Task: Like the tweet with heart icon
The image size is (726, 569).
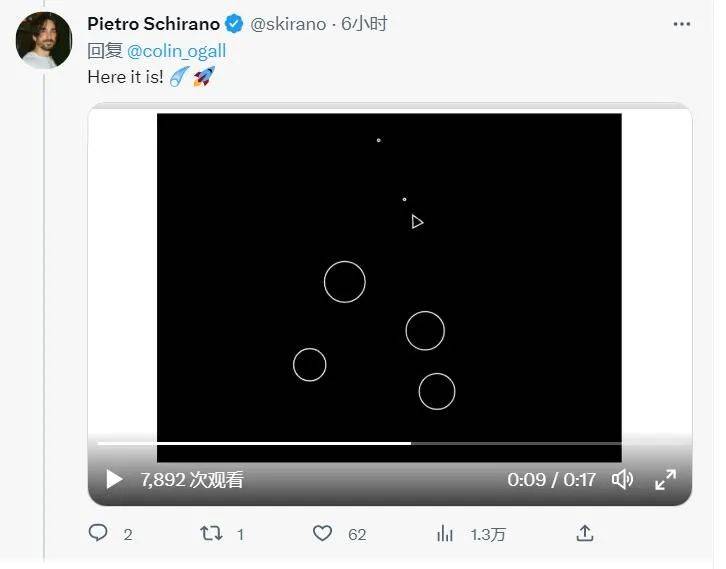Action: (322, 534)
